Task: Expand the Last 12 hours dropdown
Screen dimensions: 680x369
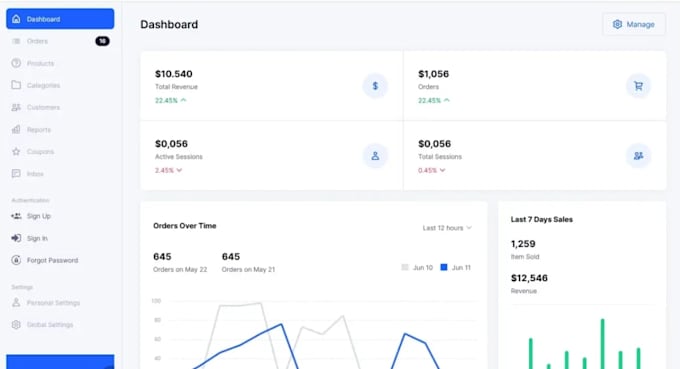Action: point(447,228)
